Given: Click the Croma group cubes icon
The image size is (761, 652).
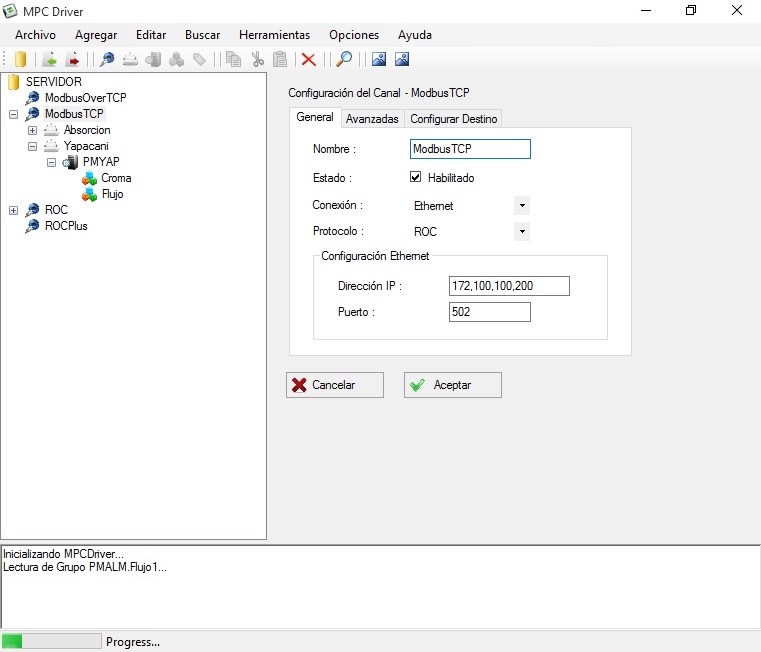Looking at the screenshot, I should click(x=89, y=178).
